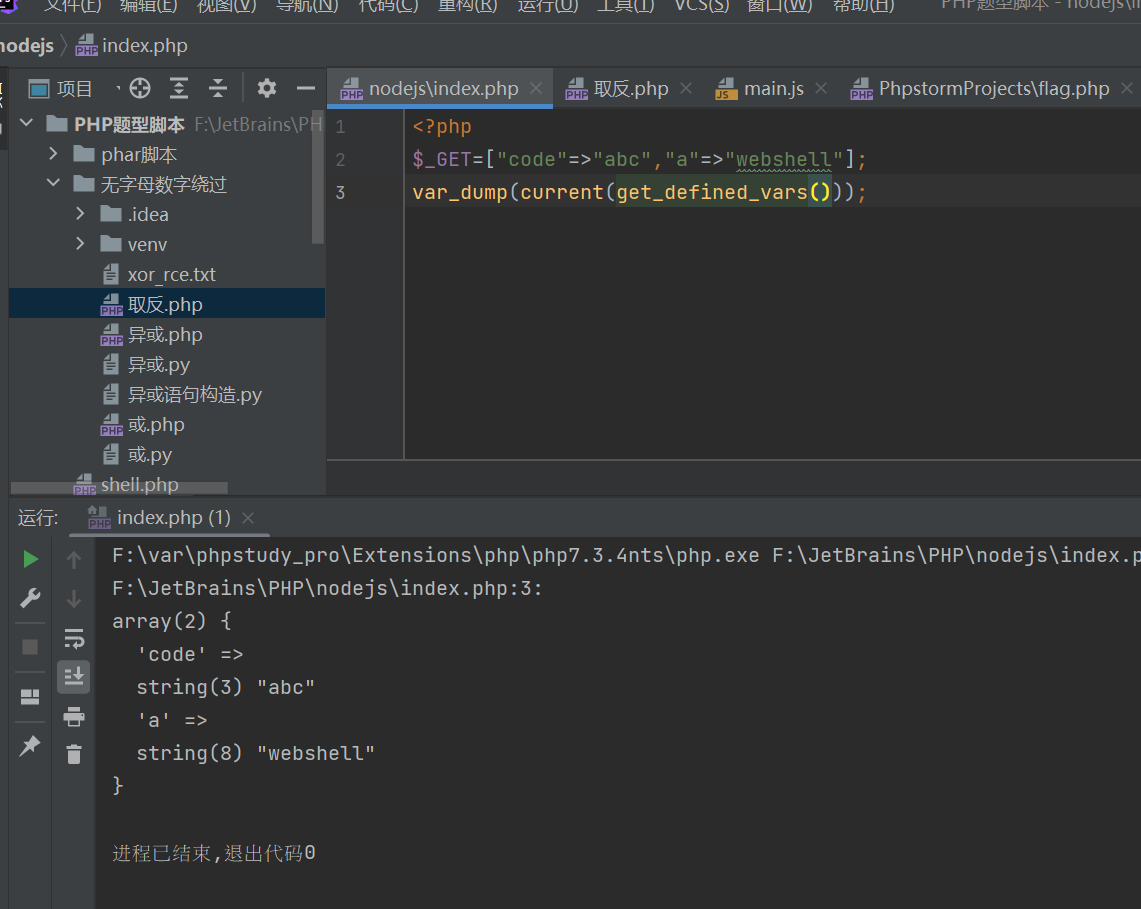Select 取反.php in project tree
Image resolution: width=1141 pixels, height=909 pixels.
pos(167,304)
